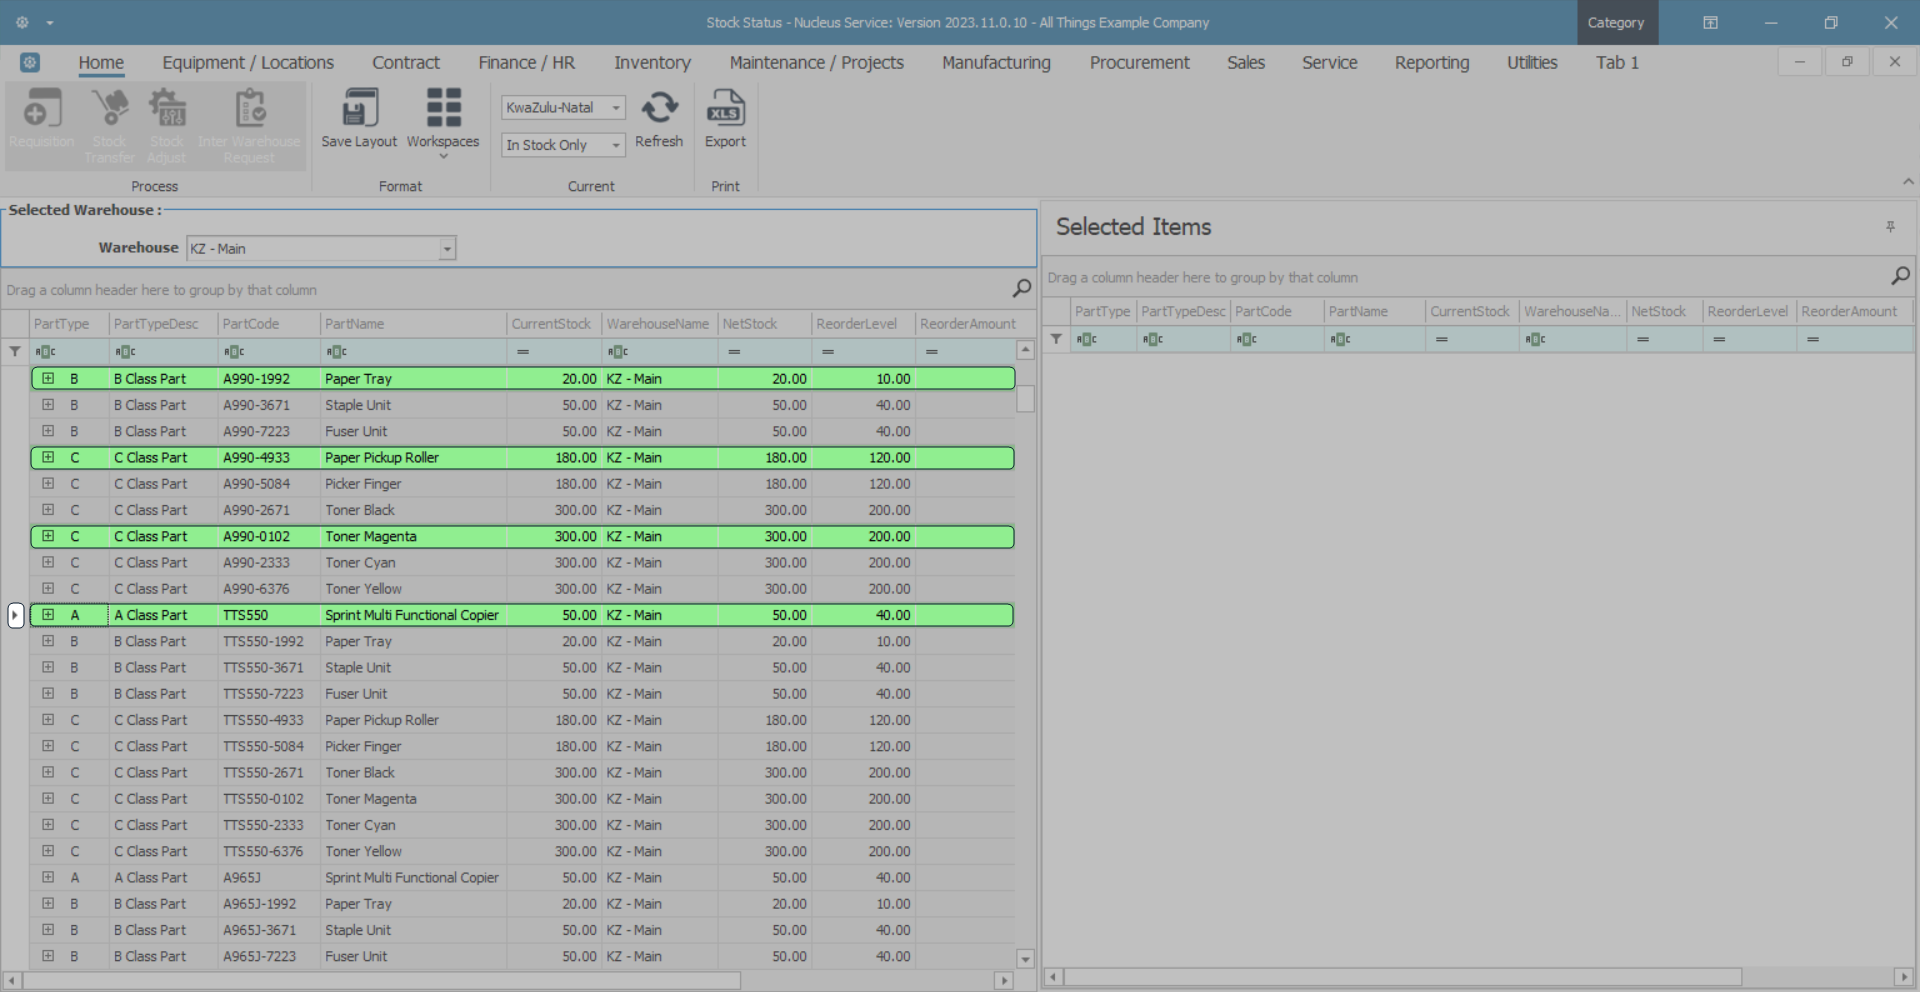Pin the Selected Items panel
1920x992 pixels.
1890,227
